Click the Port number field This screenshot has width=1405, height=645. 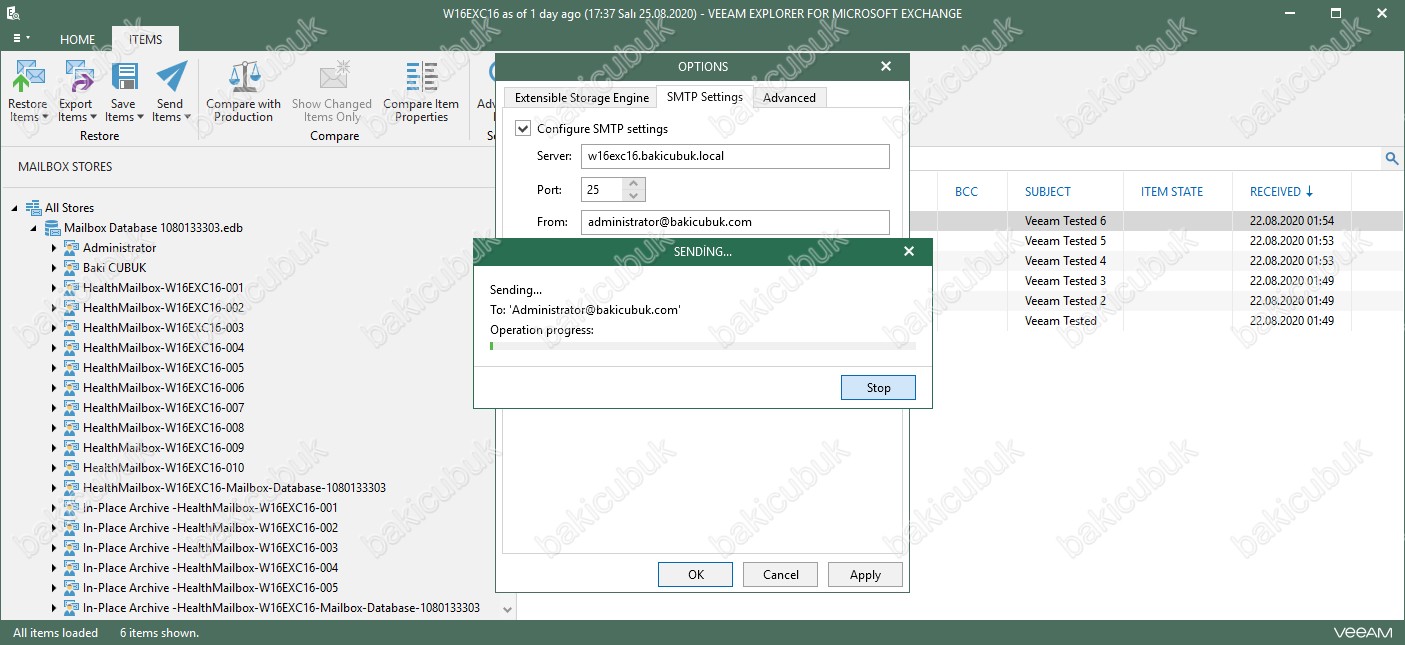pyautogui.click(x=602, y=189)
